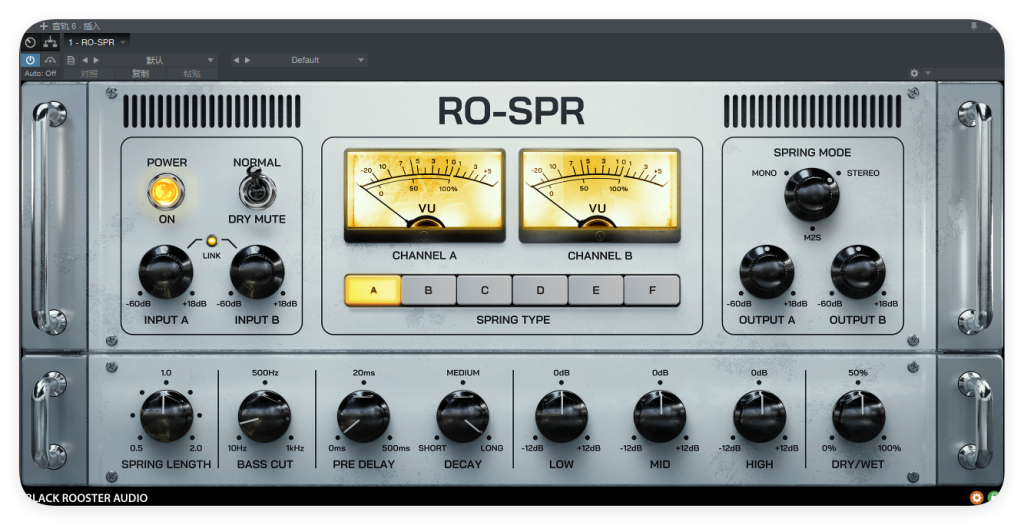The width and height of the screenshot is (1024, 525).
Task: Click the 50% Dry/Wet value label
Action: (857, 373)
